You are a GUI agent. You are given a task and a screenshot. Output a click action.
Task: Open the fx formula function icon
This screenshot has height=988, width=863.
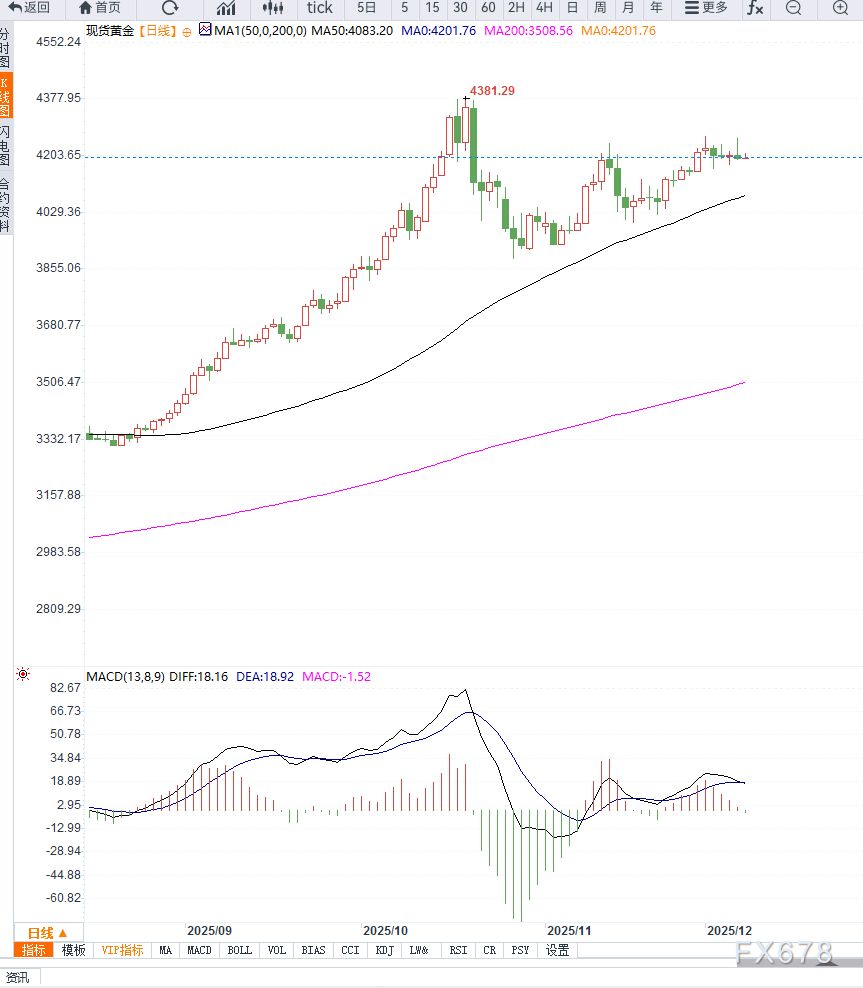755,8
